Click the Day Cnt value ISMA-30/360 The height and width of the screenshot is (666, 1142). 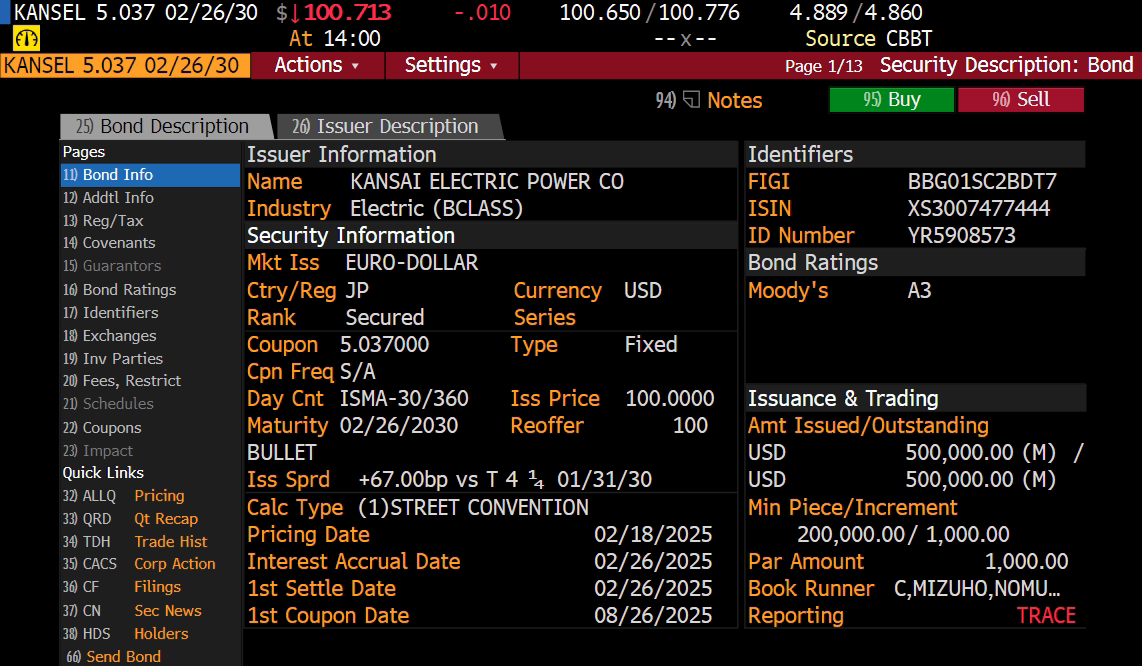pyautogui.click(x=404, y=399)
